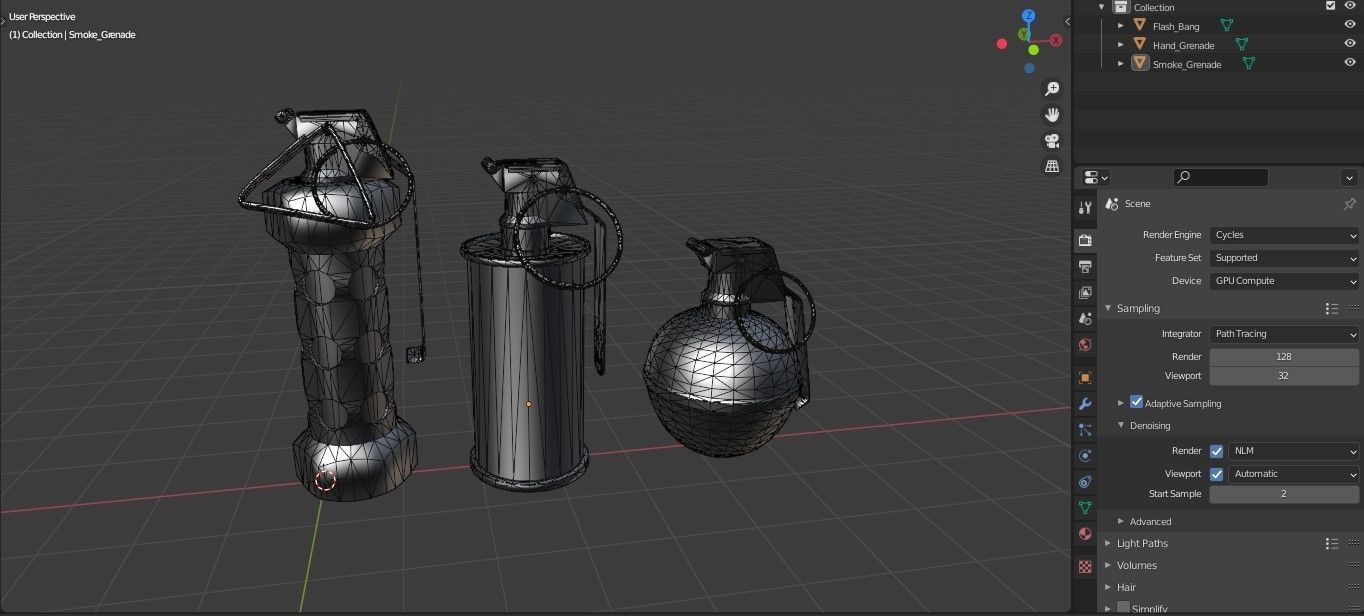Viewport: 1364px width, 616px height.
Task: Uncheck the Collection exclude checkbox
Action: coord(1330,6)
